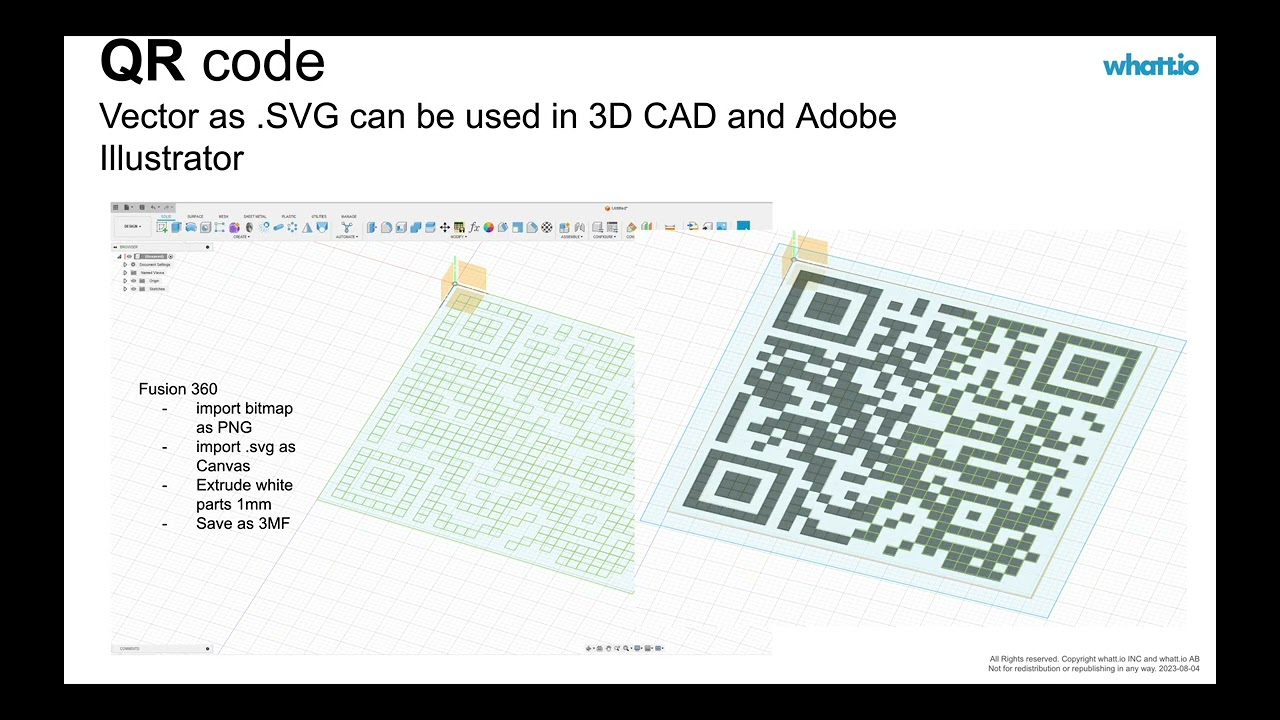The image size is (1280, 720).
Task: Select the Joint tool icon
Action: coord(580,227)
